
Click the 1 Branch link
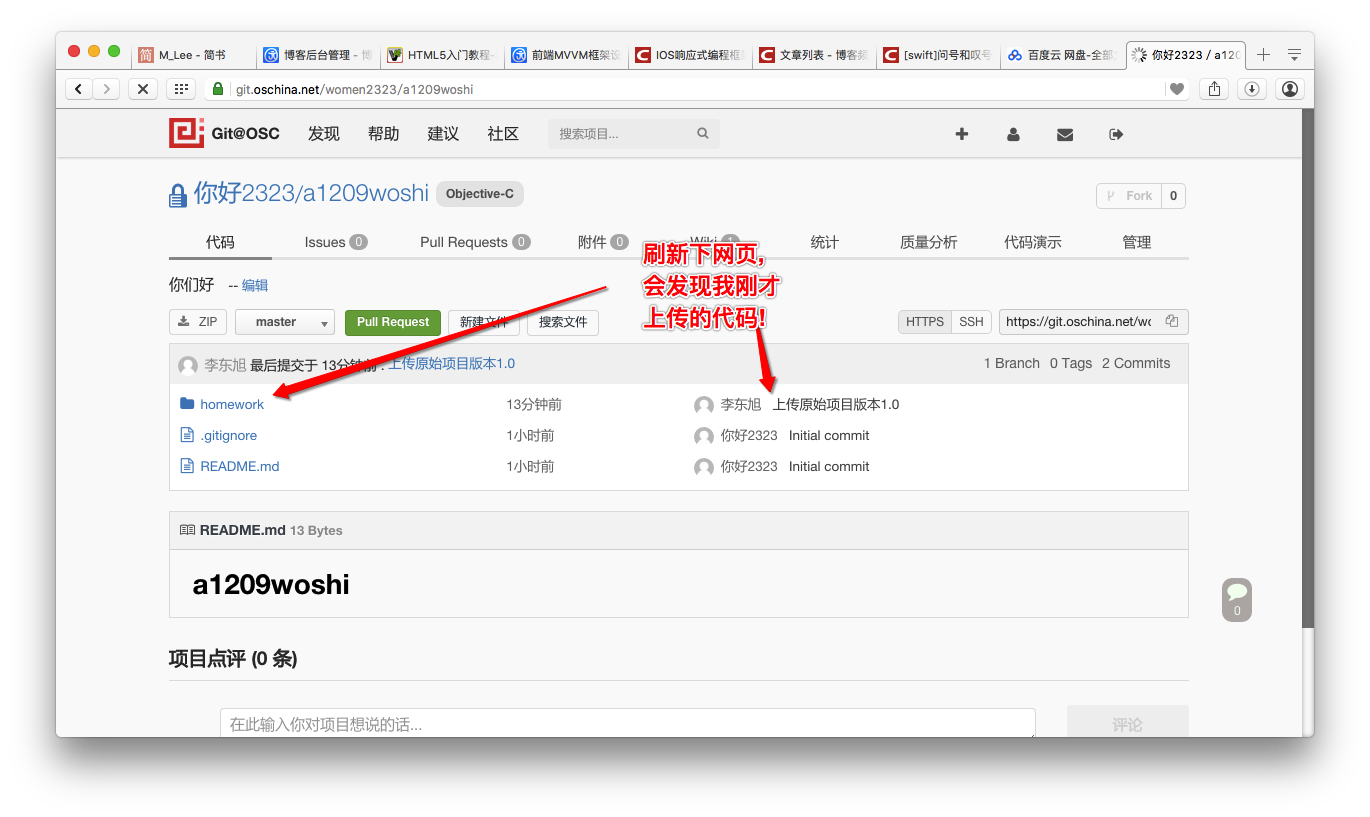1012,364
